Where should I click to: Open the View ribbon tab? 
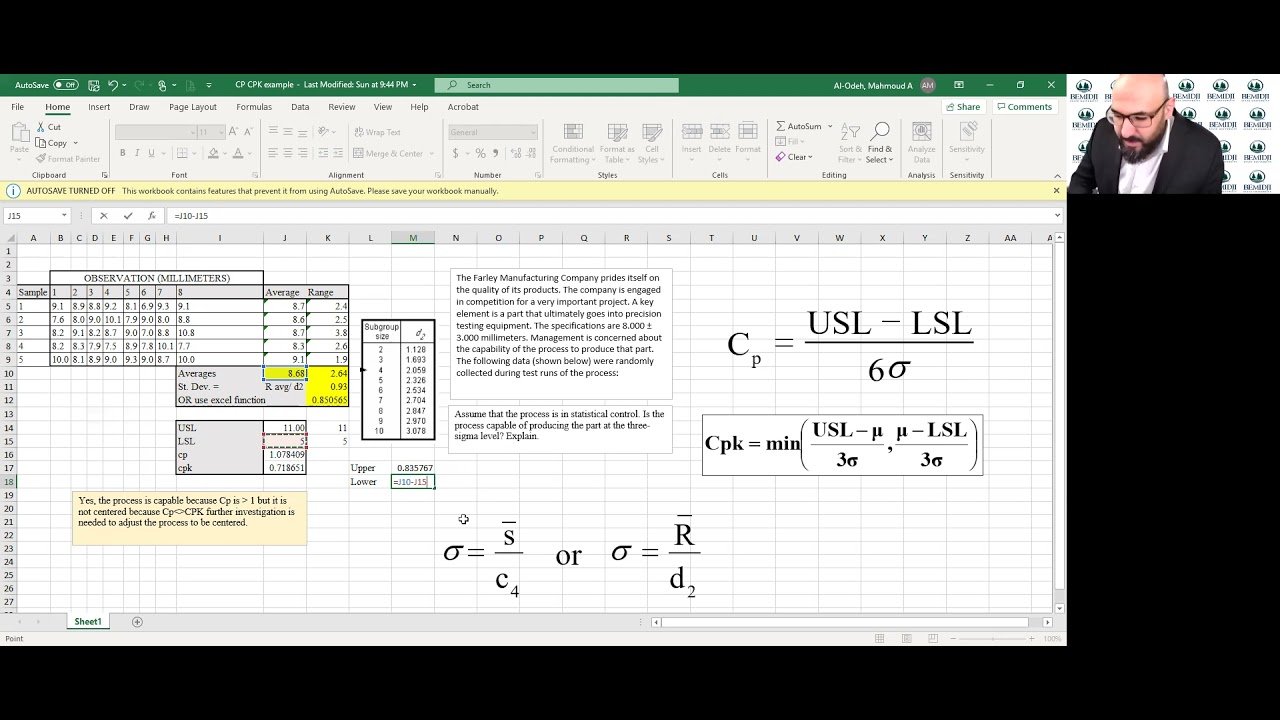pyautogui.click(x=383, y=107)
